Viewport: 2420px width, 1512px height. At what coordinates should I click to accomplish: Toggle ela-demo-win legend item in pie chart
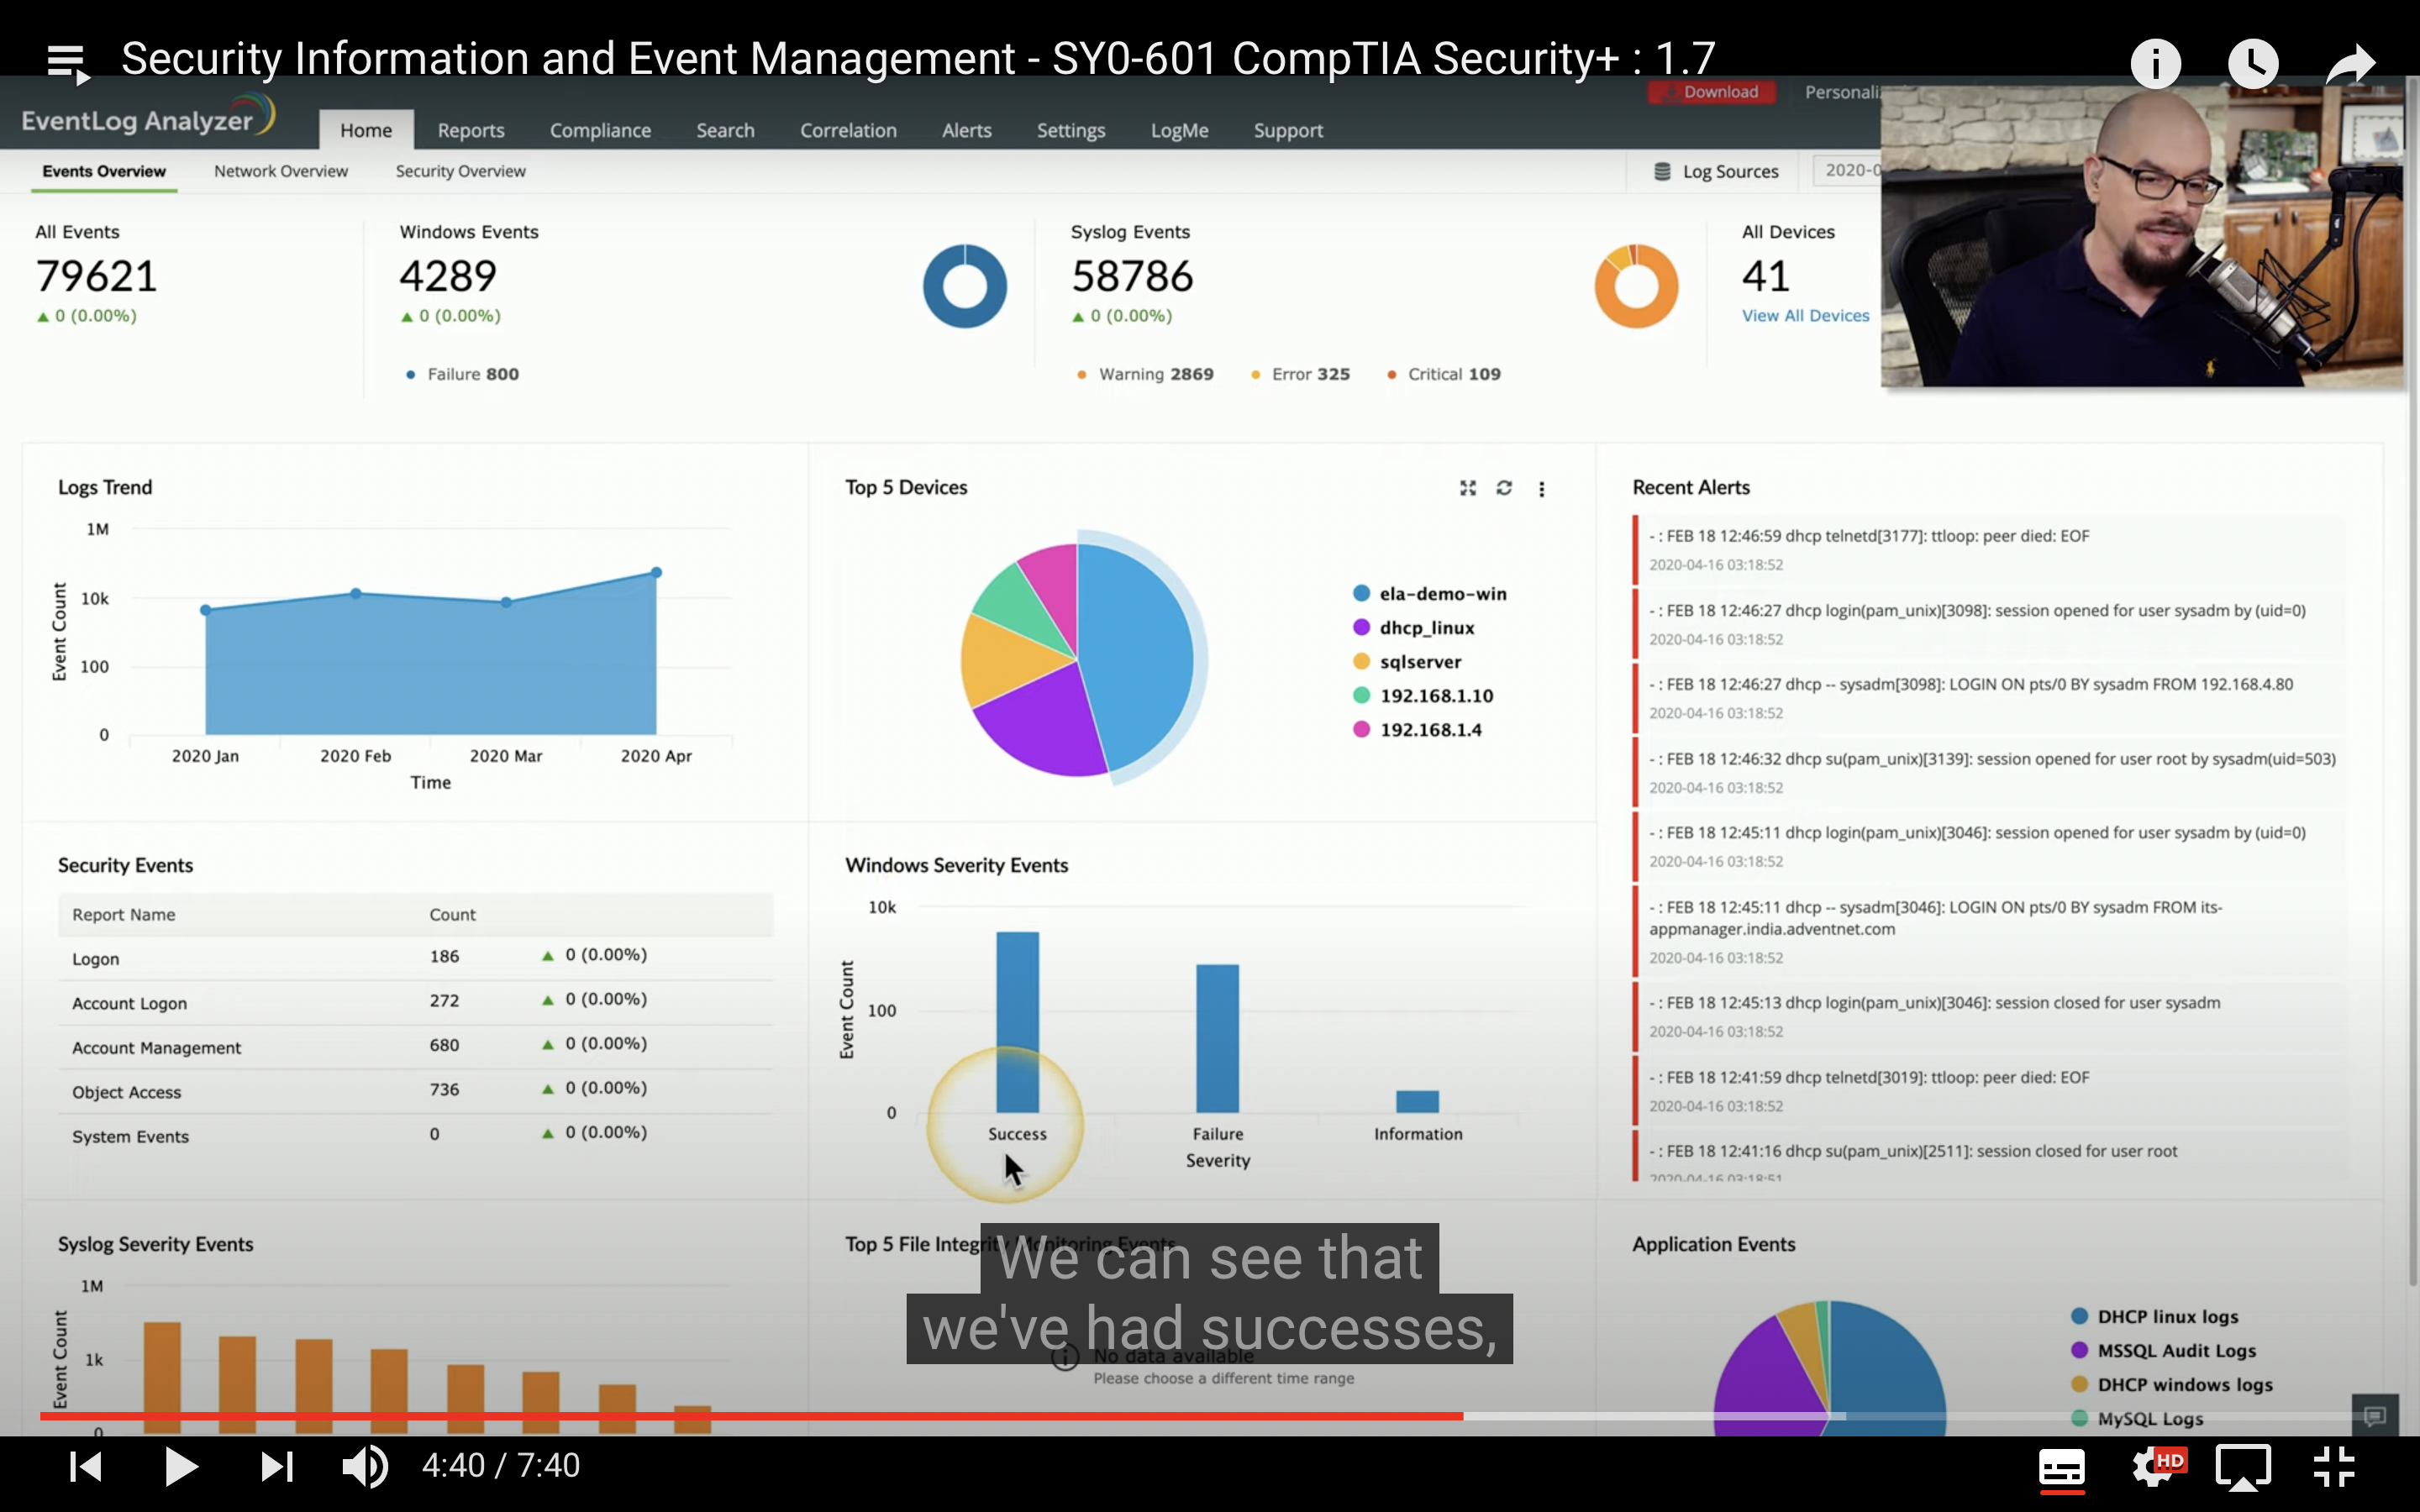click(x=1441, y=594)
